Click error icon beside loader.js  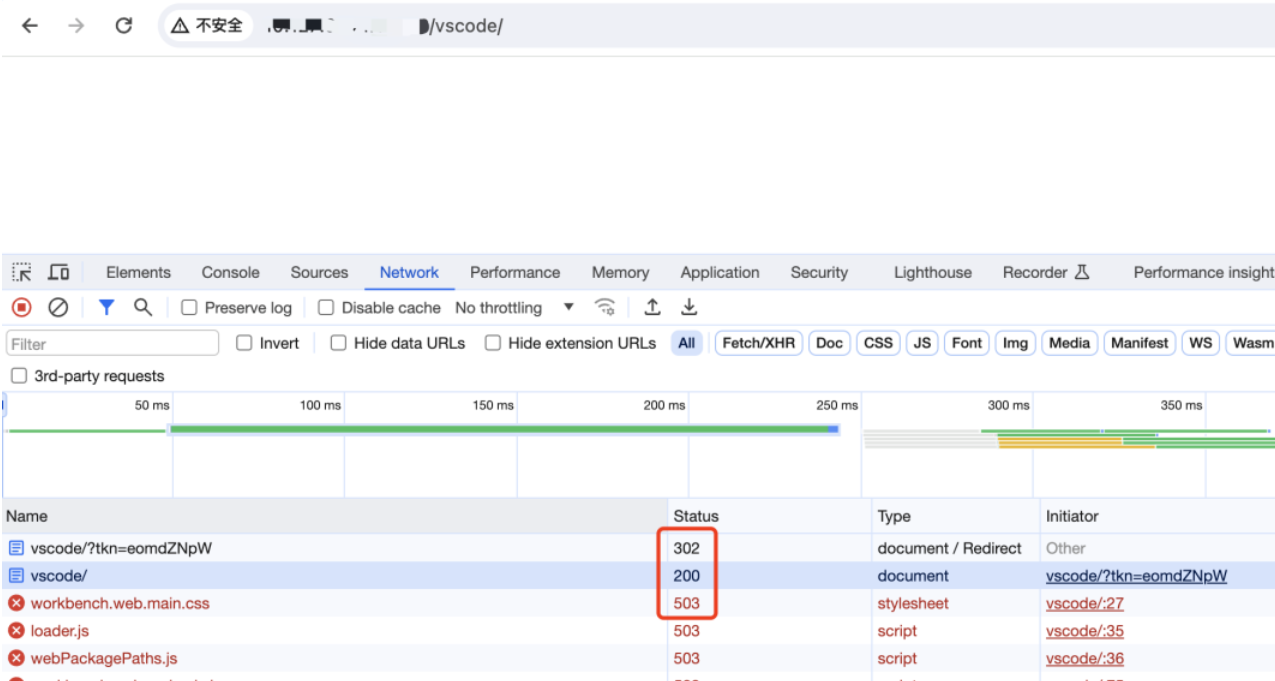pos(16,631)
